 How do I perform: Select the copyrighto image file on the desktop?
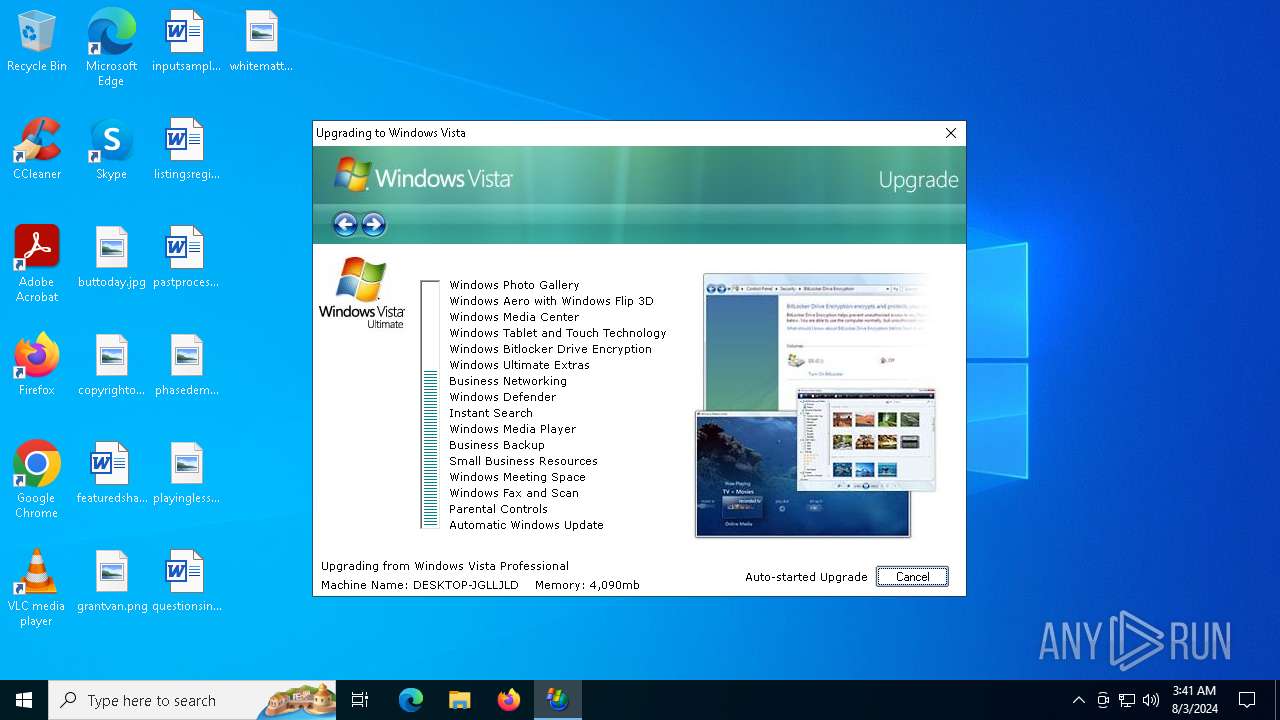[111, 366]
